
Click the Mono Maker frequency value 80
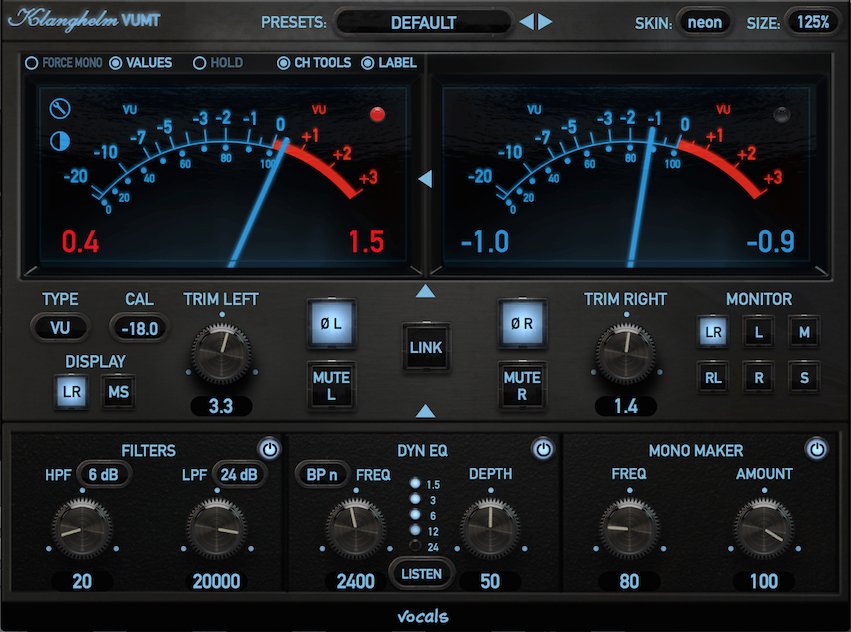(x=630, y=582)
